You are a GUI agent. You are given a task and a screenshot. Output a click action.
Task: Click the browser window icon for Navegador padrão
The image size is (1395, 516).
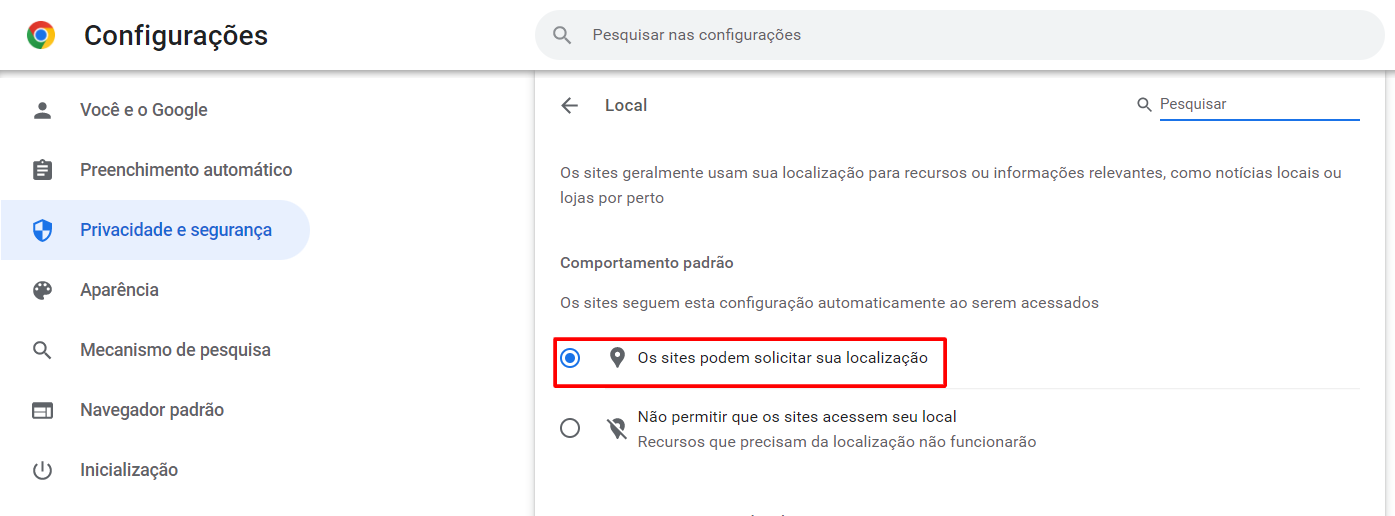coord(42,410)
